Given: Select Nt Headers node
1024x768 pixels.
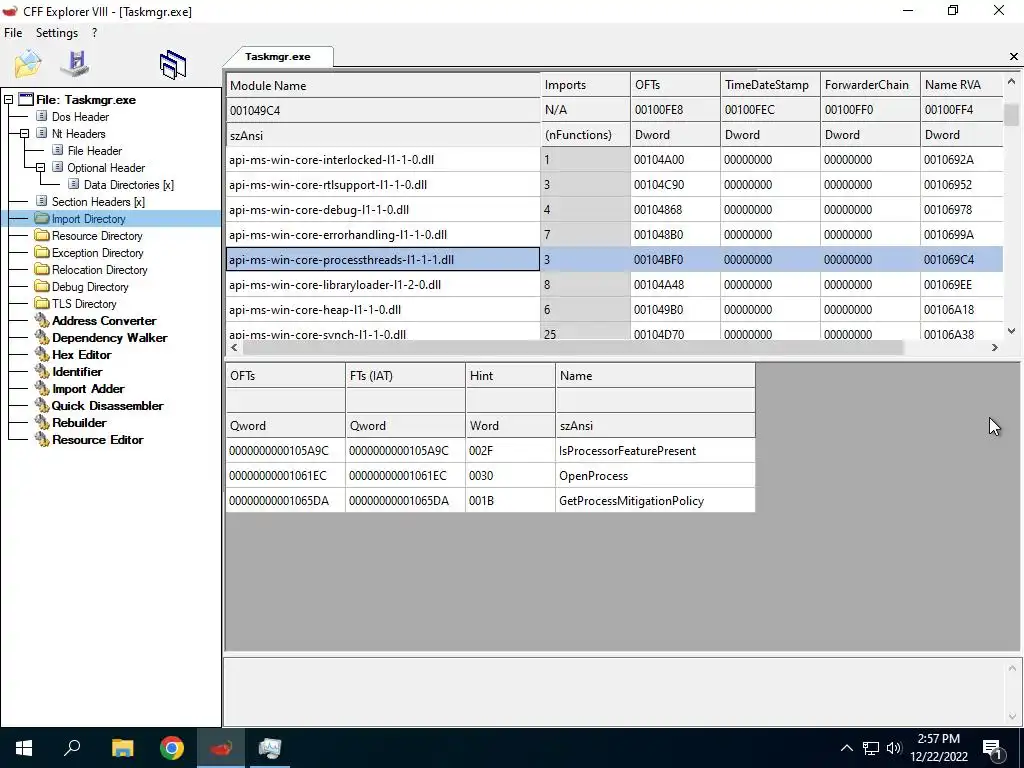Looking at the screenshot, I should tap(78, 134).
